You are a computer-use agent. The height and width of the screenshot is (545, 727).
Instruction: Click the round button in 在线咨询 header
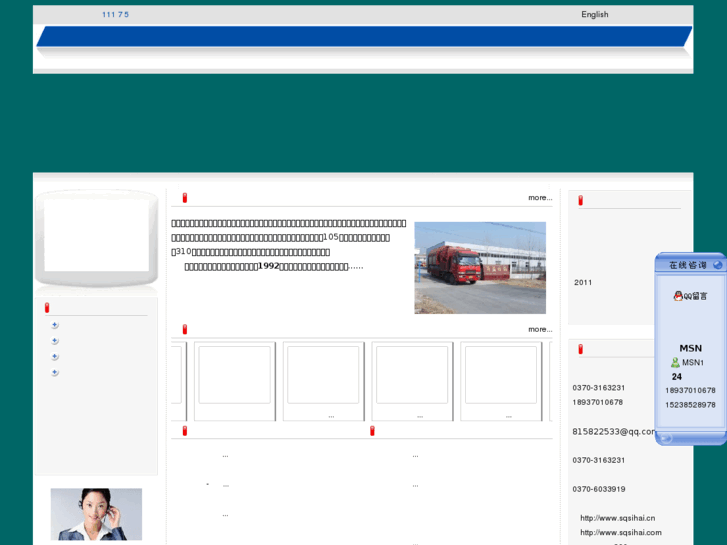pyautogui.click(x=718, y=265)
